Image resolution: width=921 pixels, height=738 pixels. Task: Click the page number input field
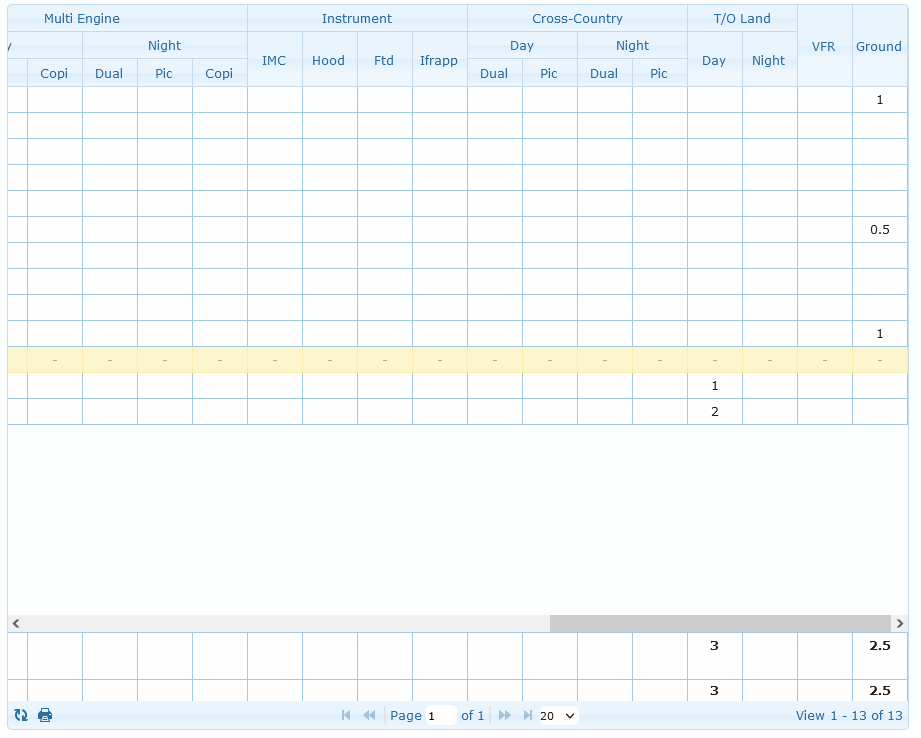440,715
